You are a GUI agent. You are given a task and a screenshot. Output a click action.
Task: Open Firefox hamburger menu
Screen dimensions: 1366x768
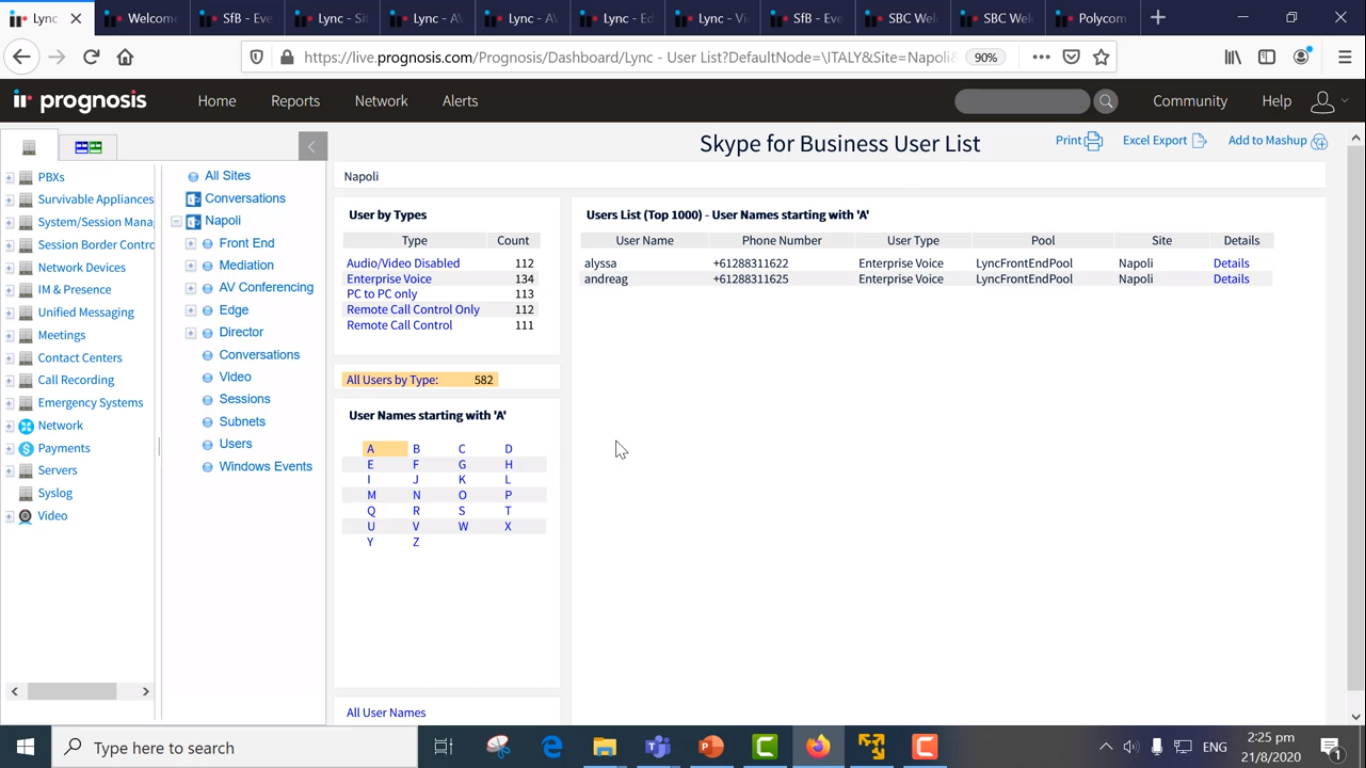tap(1345, 57)
